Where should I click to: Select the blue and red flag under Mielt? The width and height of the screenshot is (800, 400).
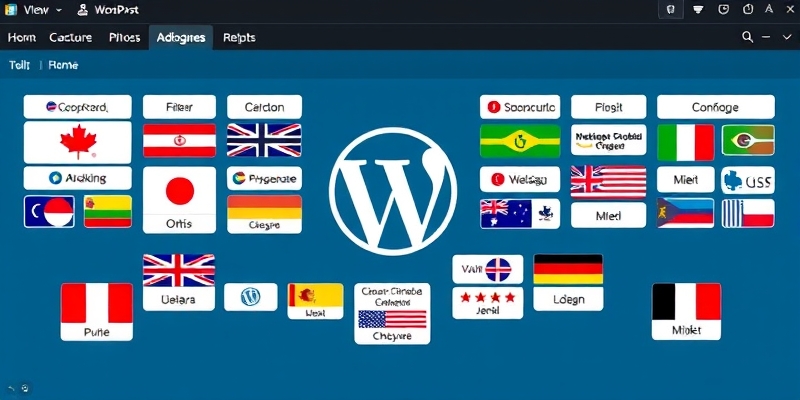tap(685, 212)
